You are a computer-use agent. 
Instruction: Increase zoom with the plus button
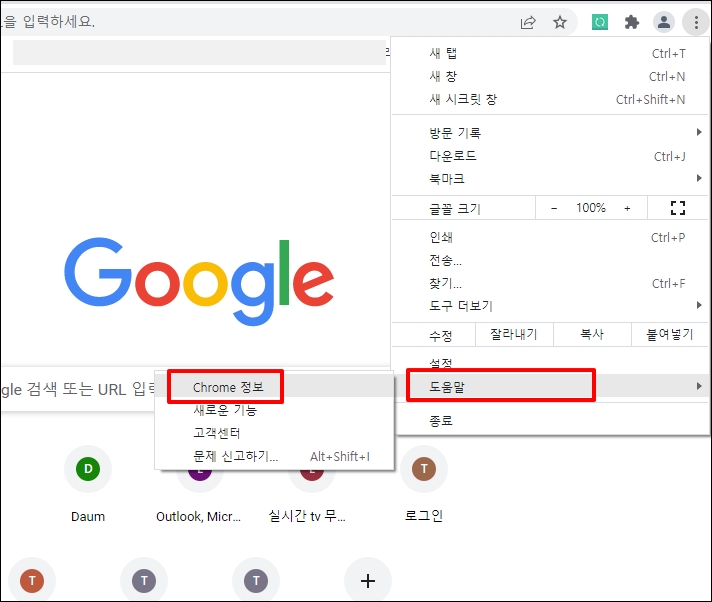tap(627, 208)
